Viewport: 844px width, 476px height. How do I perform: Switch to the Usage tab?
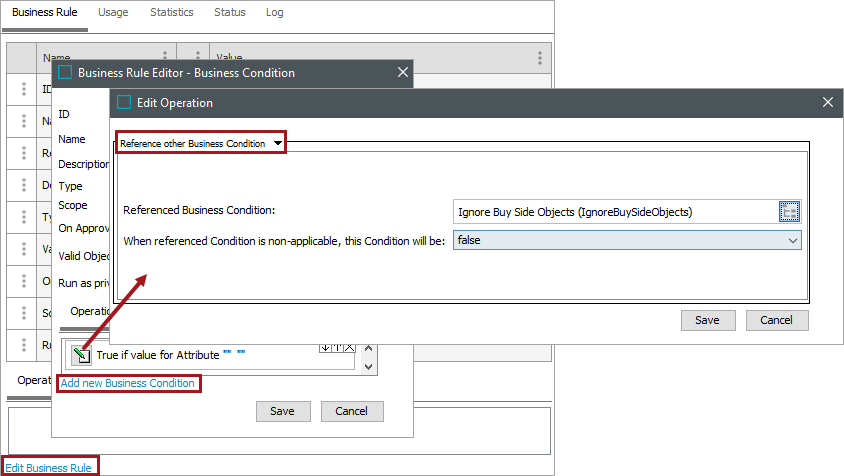[x=113, y=13]
